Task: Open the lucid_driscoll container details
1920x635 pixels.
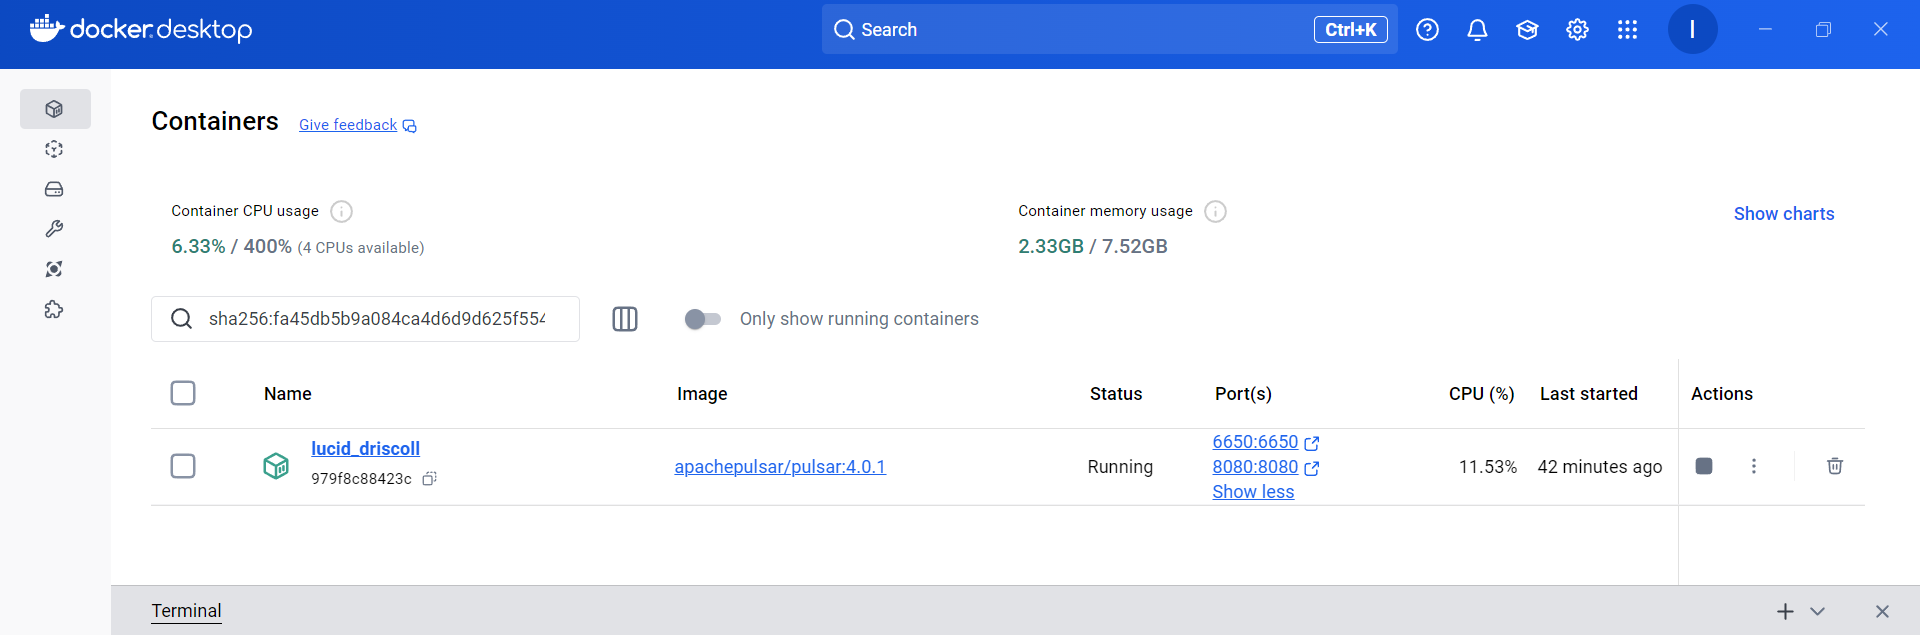Action: pos(365,449)
